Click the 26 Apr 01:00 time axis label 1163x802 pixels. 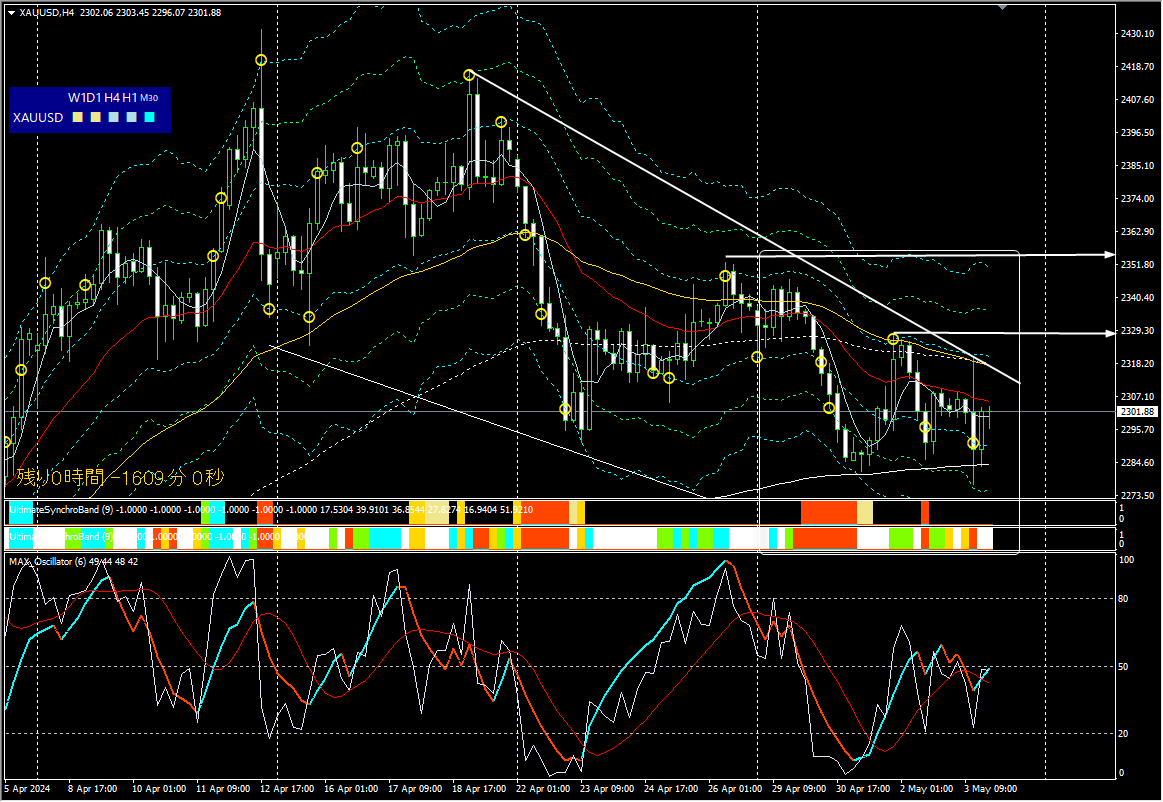735,789
